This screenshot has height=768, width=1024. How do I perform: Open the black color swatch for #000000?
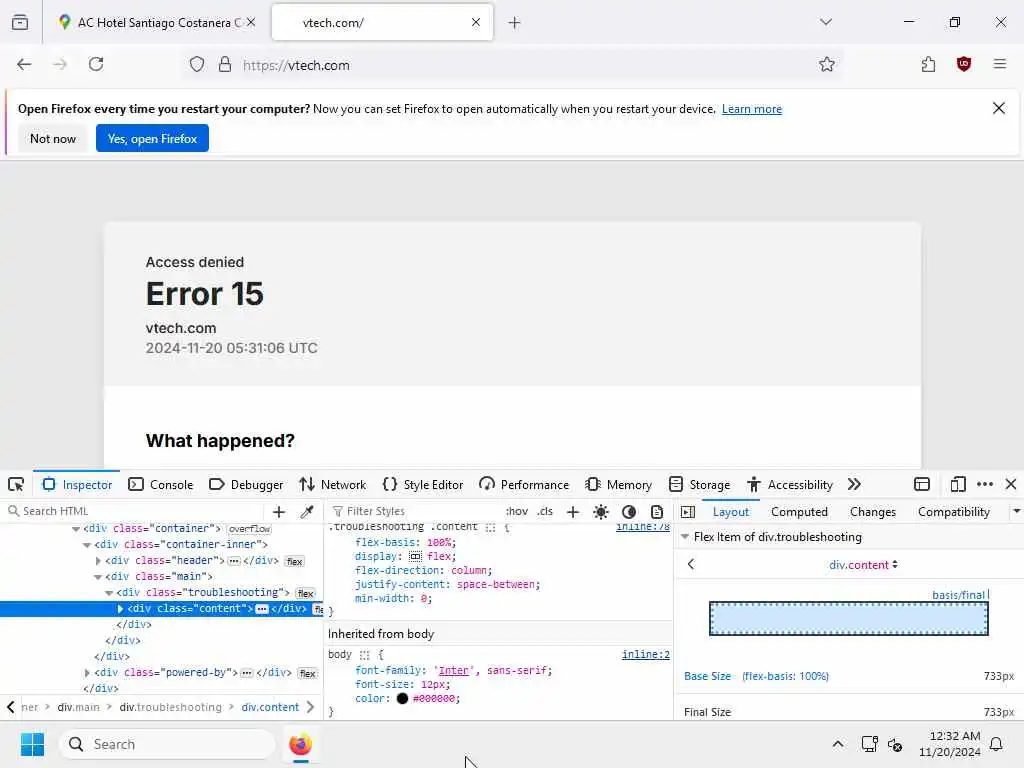point(402,699)
